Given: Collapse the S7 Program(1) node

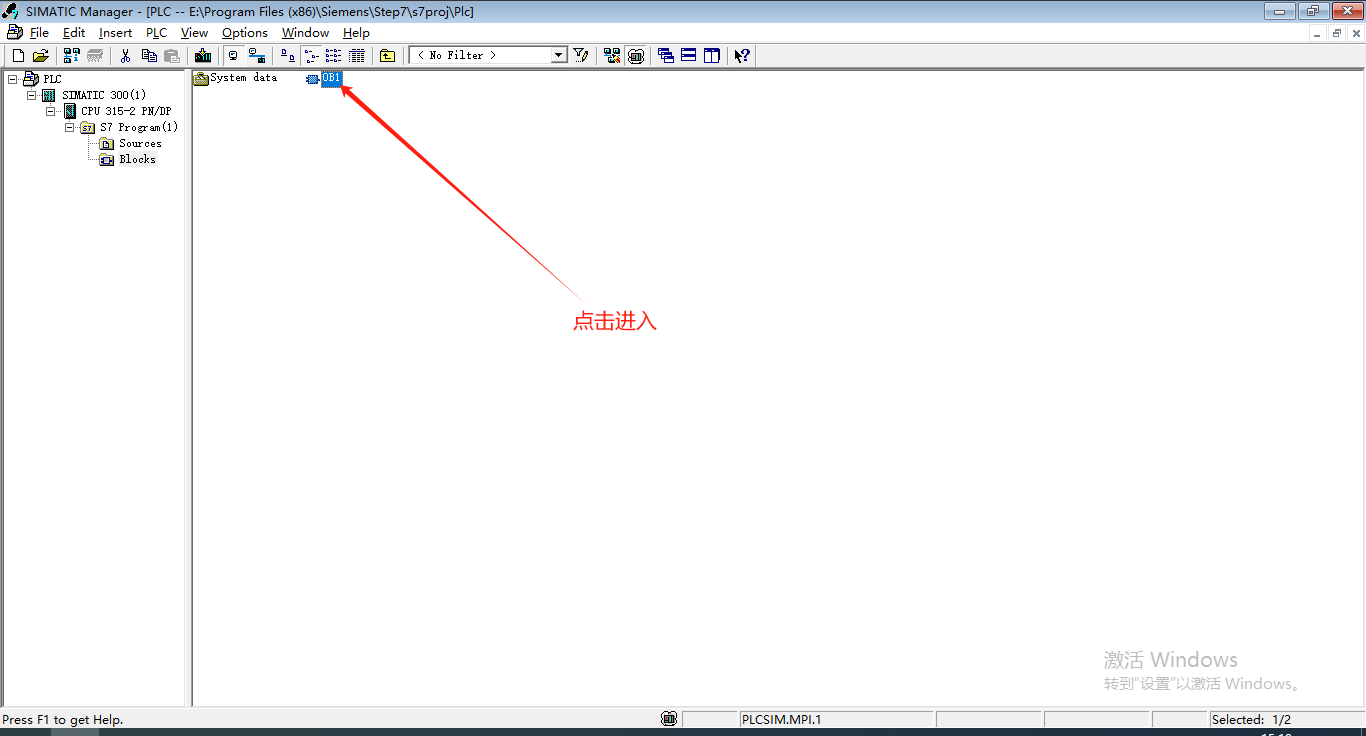Looking at the screenshot, I should coord(70,127).
